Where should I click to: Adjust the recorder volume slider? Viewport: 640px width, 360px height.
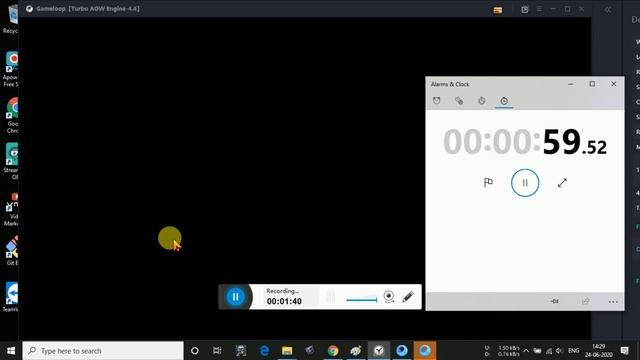(362, 299)
